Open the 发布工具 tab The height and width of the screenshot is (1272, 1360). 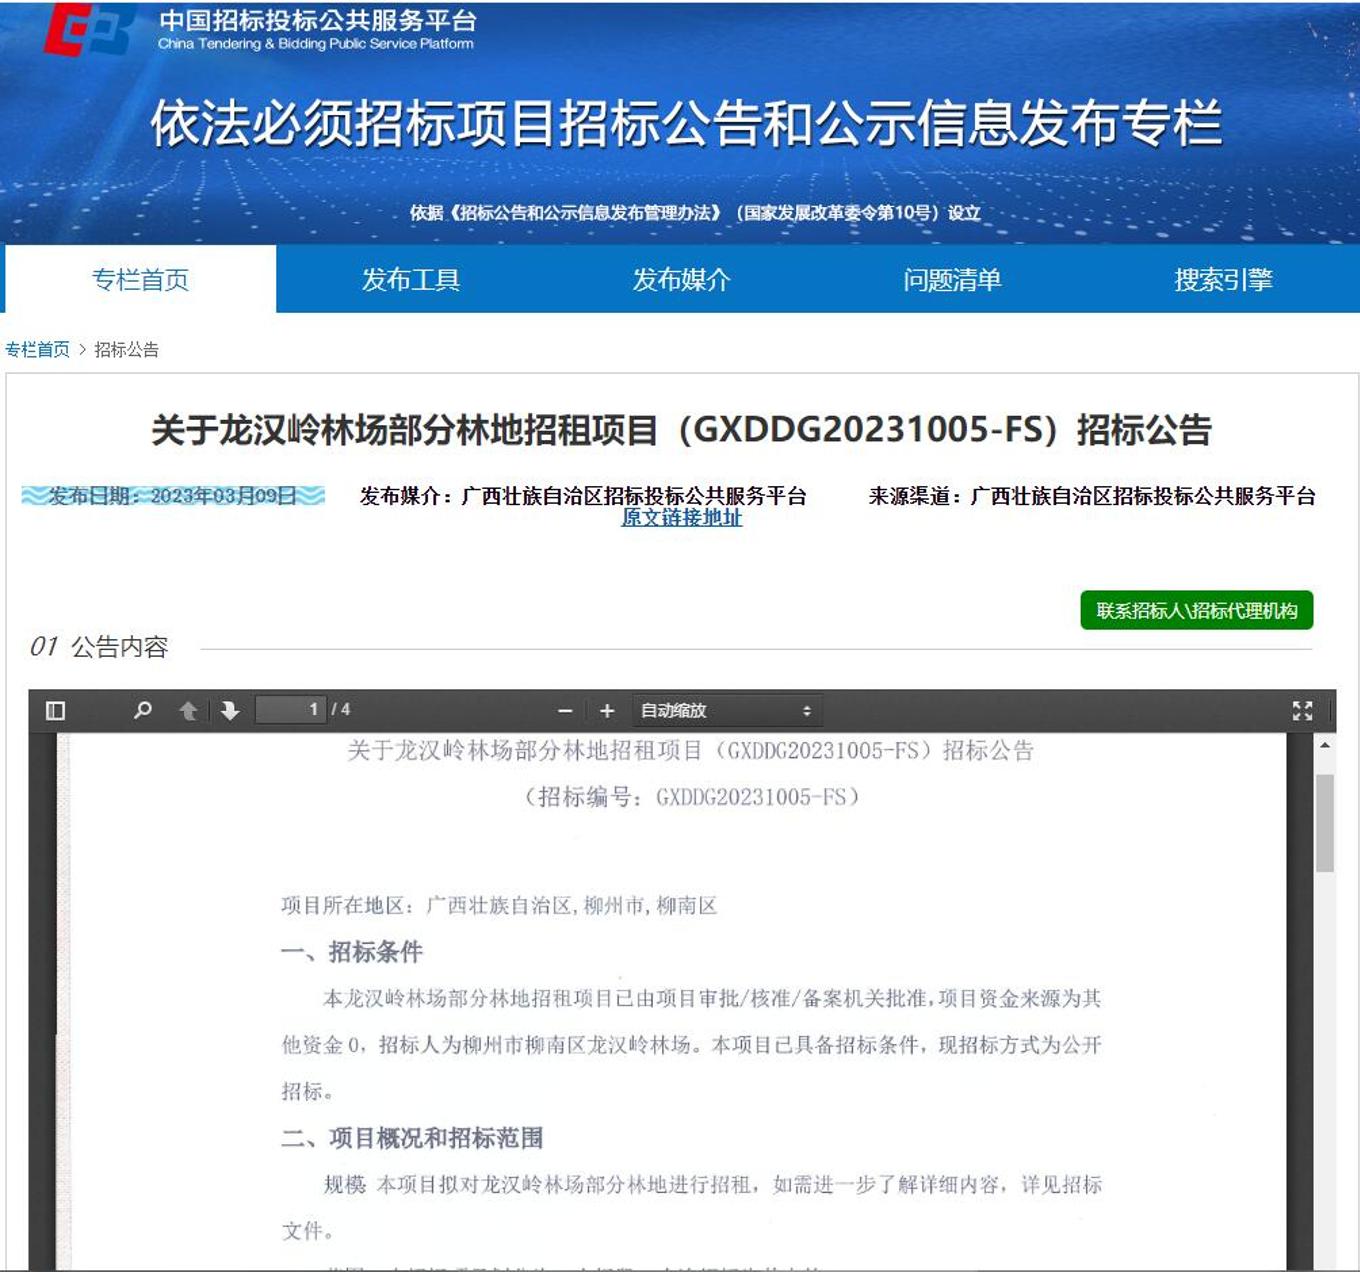411,280
